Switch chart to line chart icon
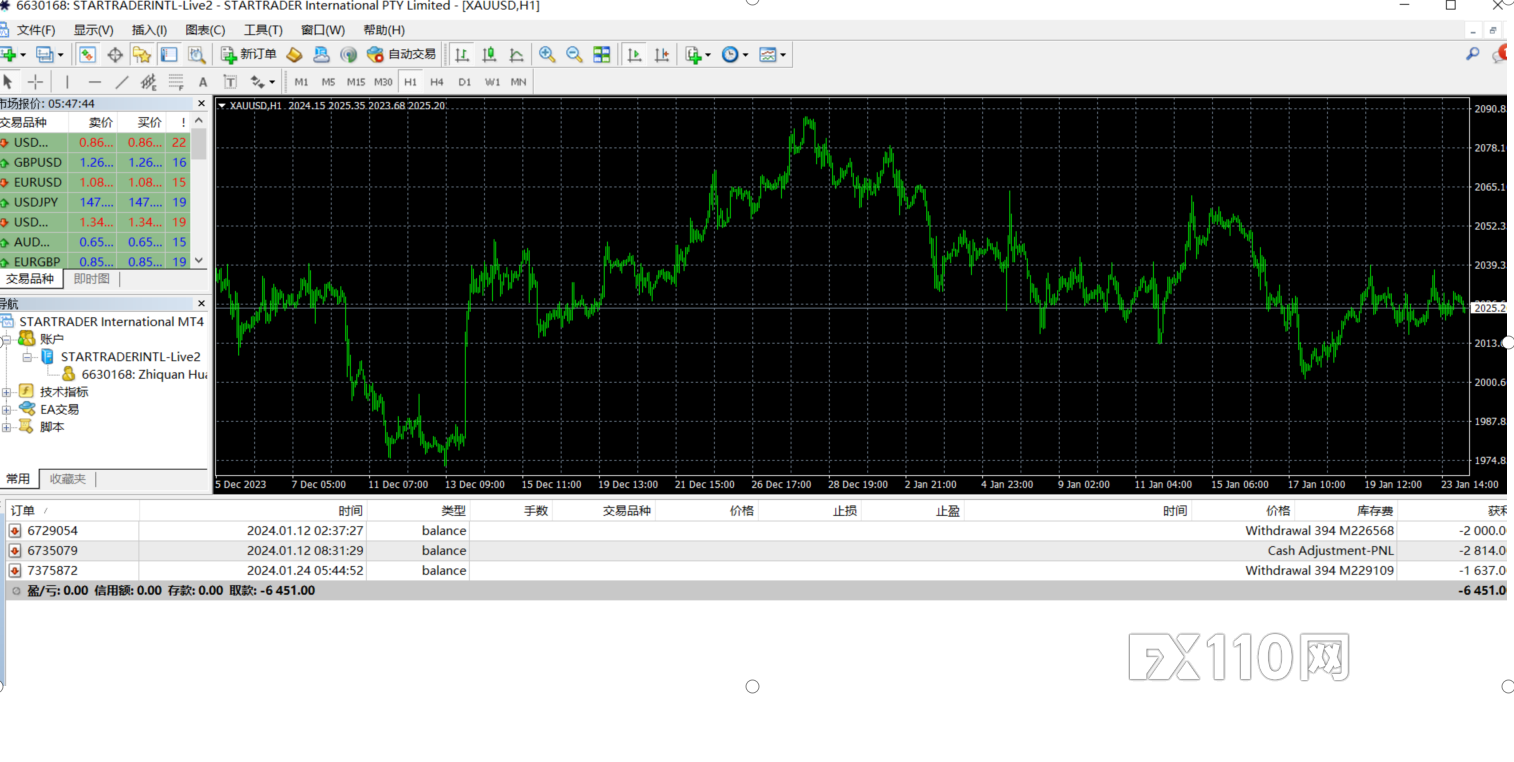 click(x=516, y=54)
